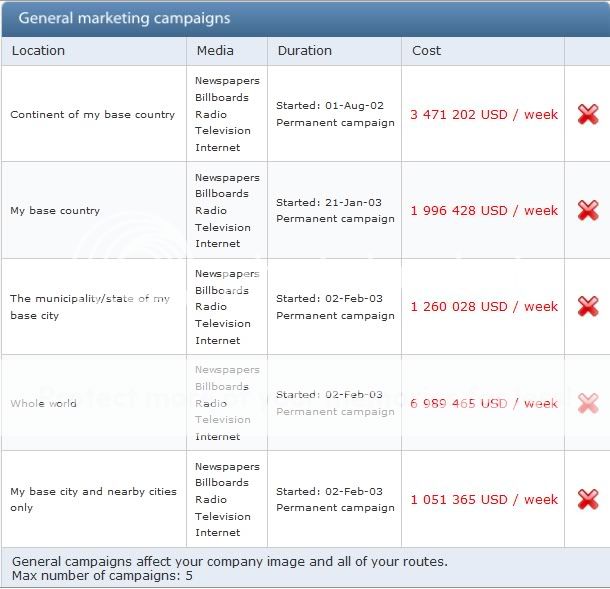Click the General marketing campaigns title bar

point(124,18)
